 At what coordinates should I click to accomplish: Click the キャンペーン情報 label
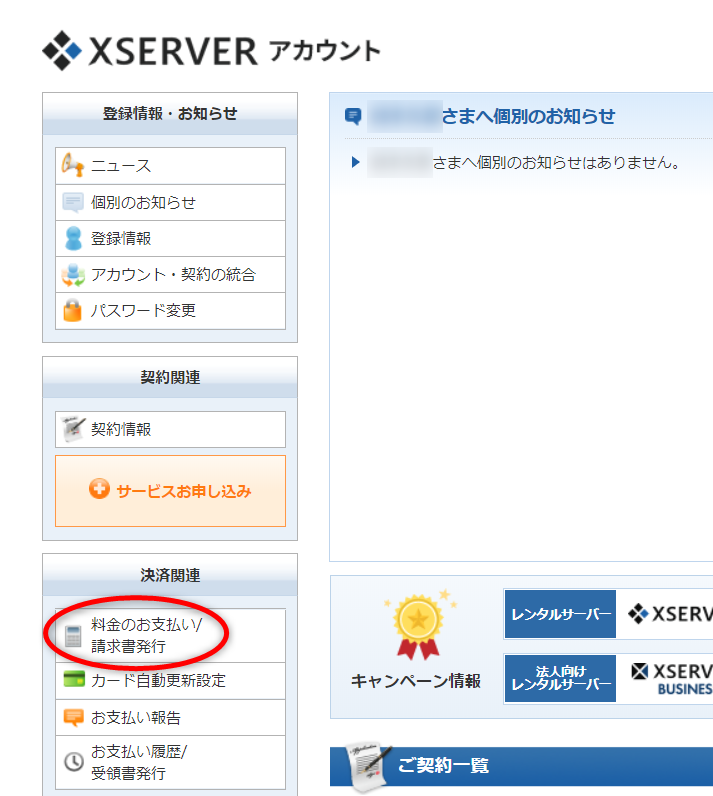[x=416, y=681]
